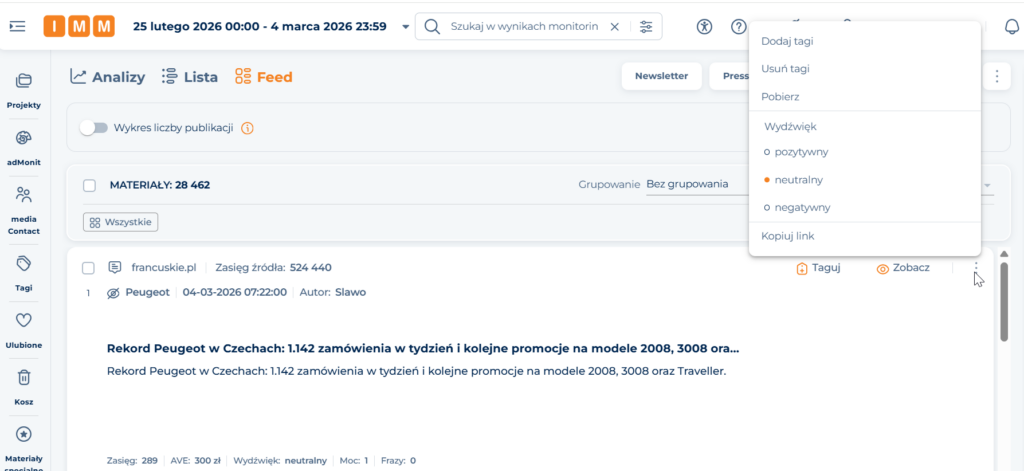
Task: Open the date range dropdown arrow
Action: [405, 27]
